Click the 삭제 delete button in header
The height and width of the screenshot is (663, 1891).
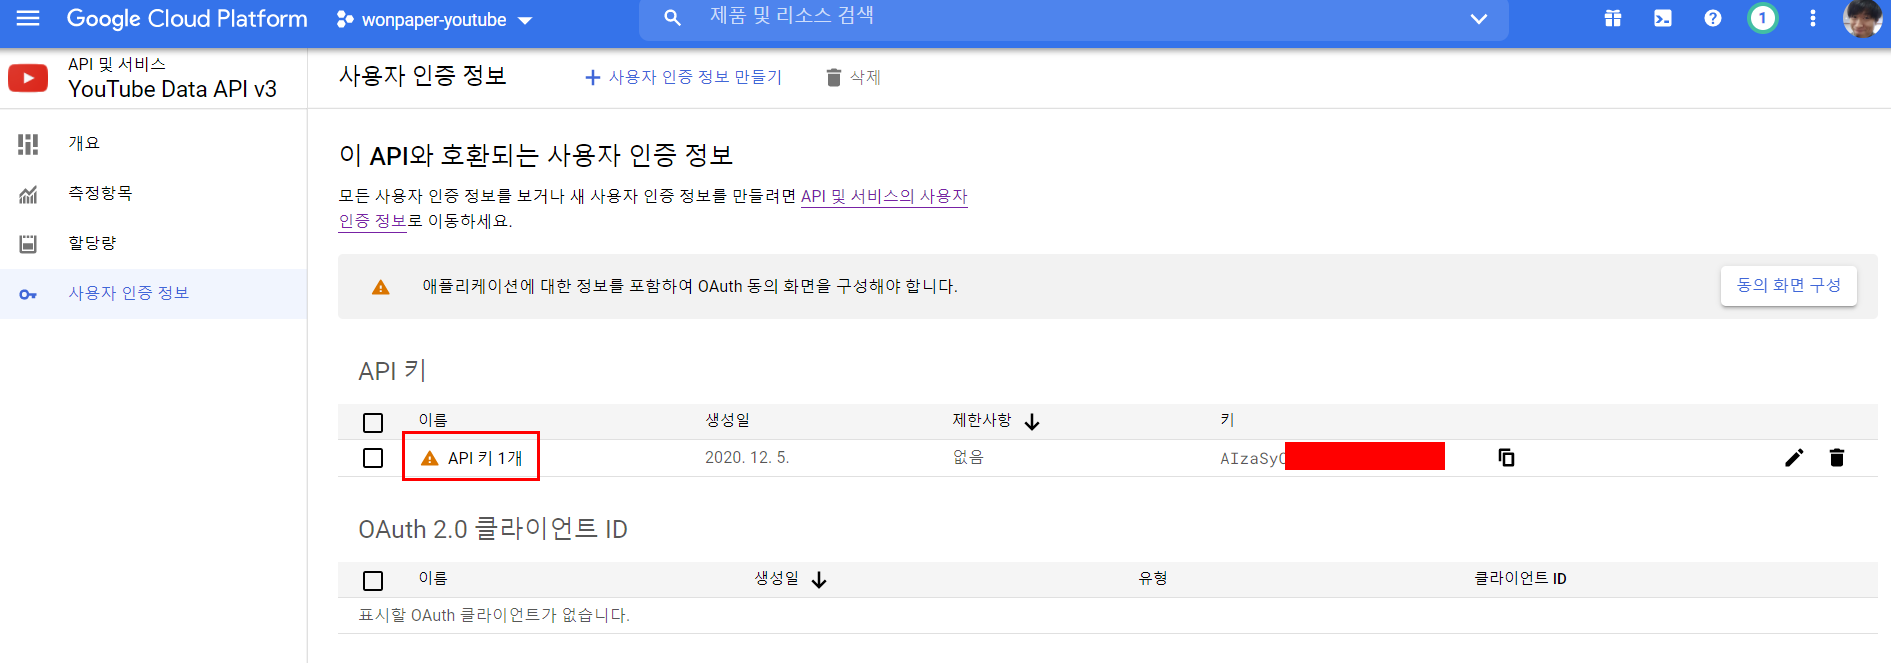pos(853,77)
